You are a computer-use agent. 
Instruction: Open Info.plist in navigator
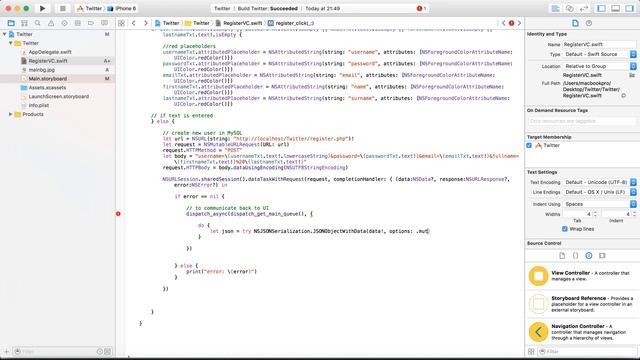39,105
